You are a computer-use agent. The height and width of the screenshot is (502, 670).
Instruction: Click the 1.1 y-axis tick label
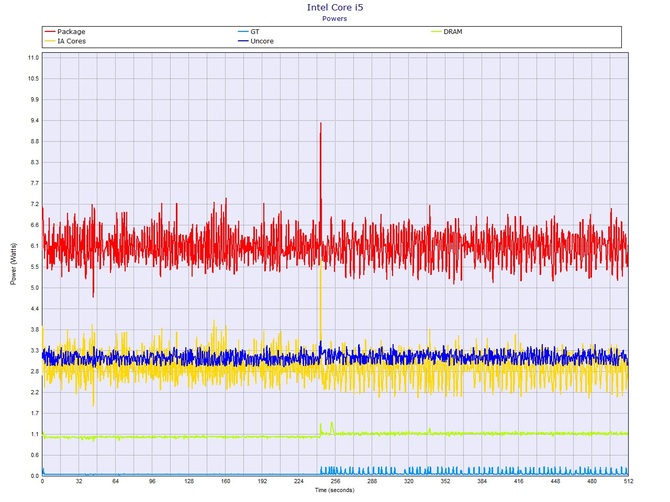[x=35, y=434]
